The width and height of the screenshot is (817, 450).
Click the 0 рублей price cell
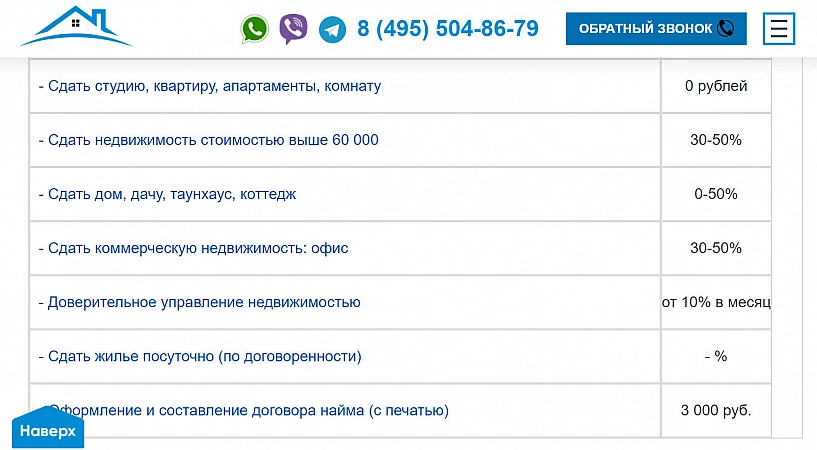715,86
